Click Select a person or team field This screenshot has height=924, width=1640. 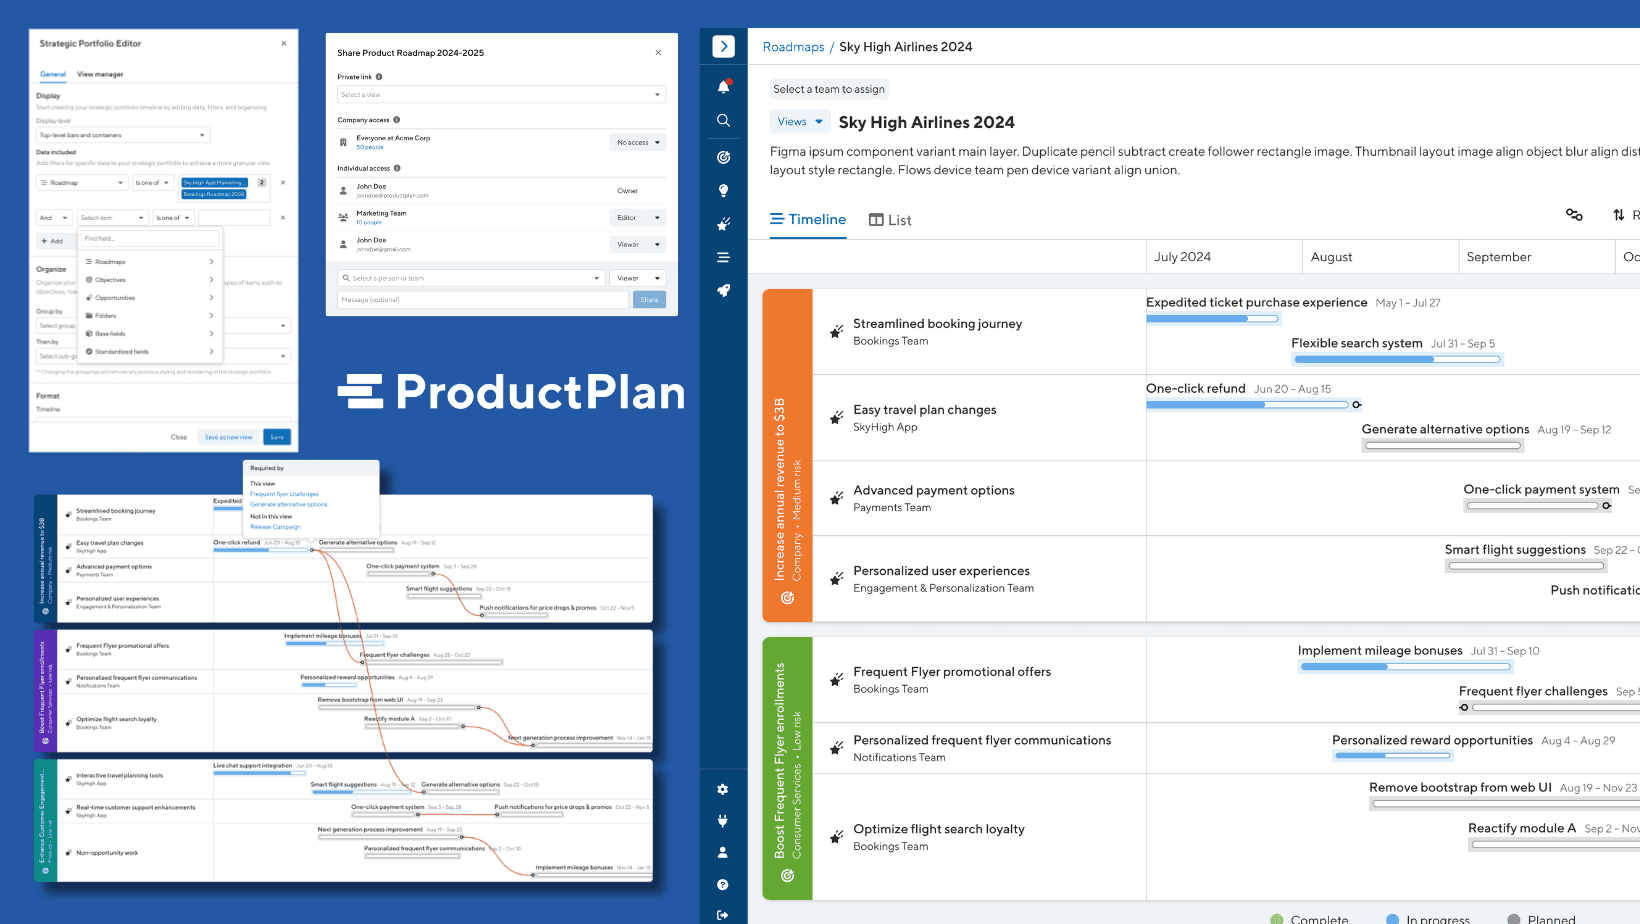click(472, 278)
